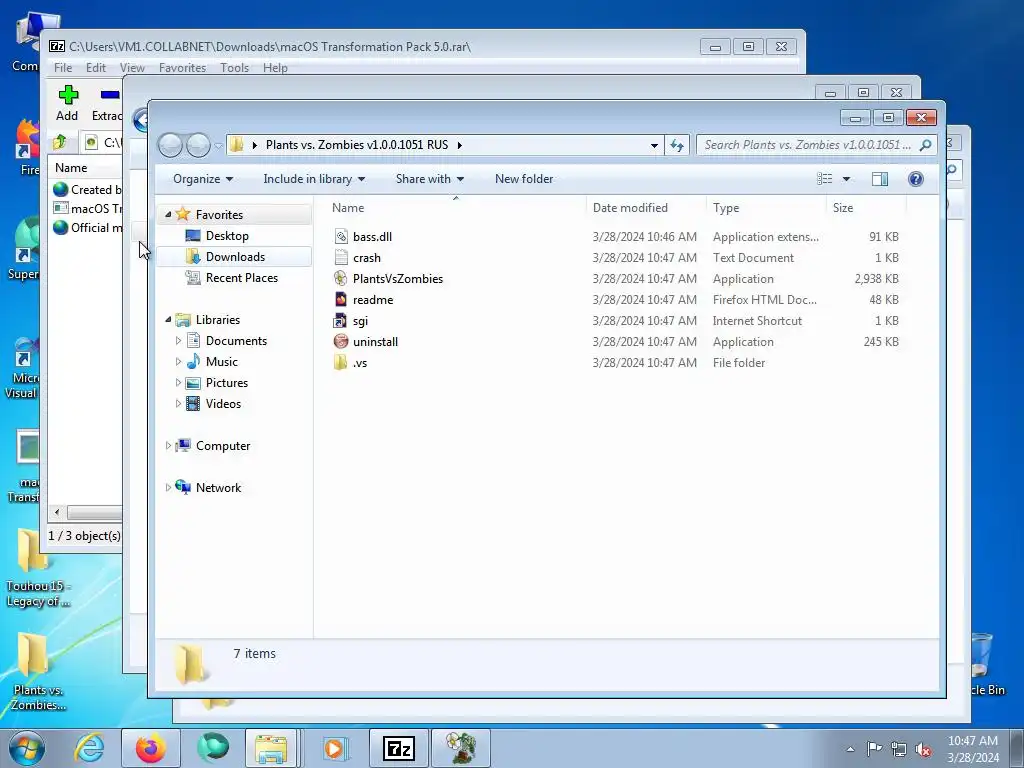The image size is (1024, 768).
Task: Open 7-Zip View menu
Action: point(132,68)
